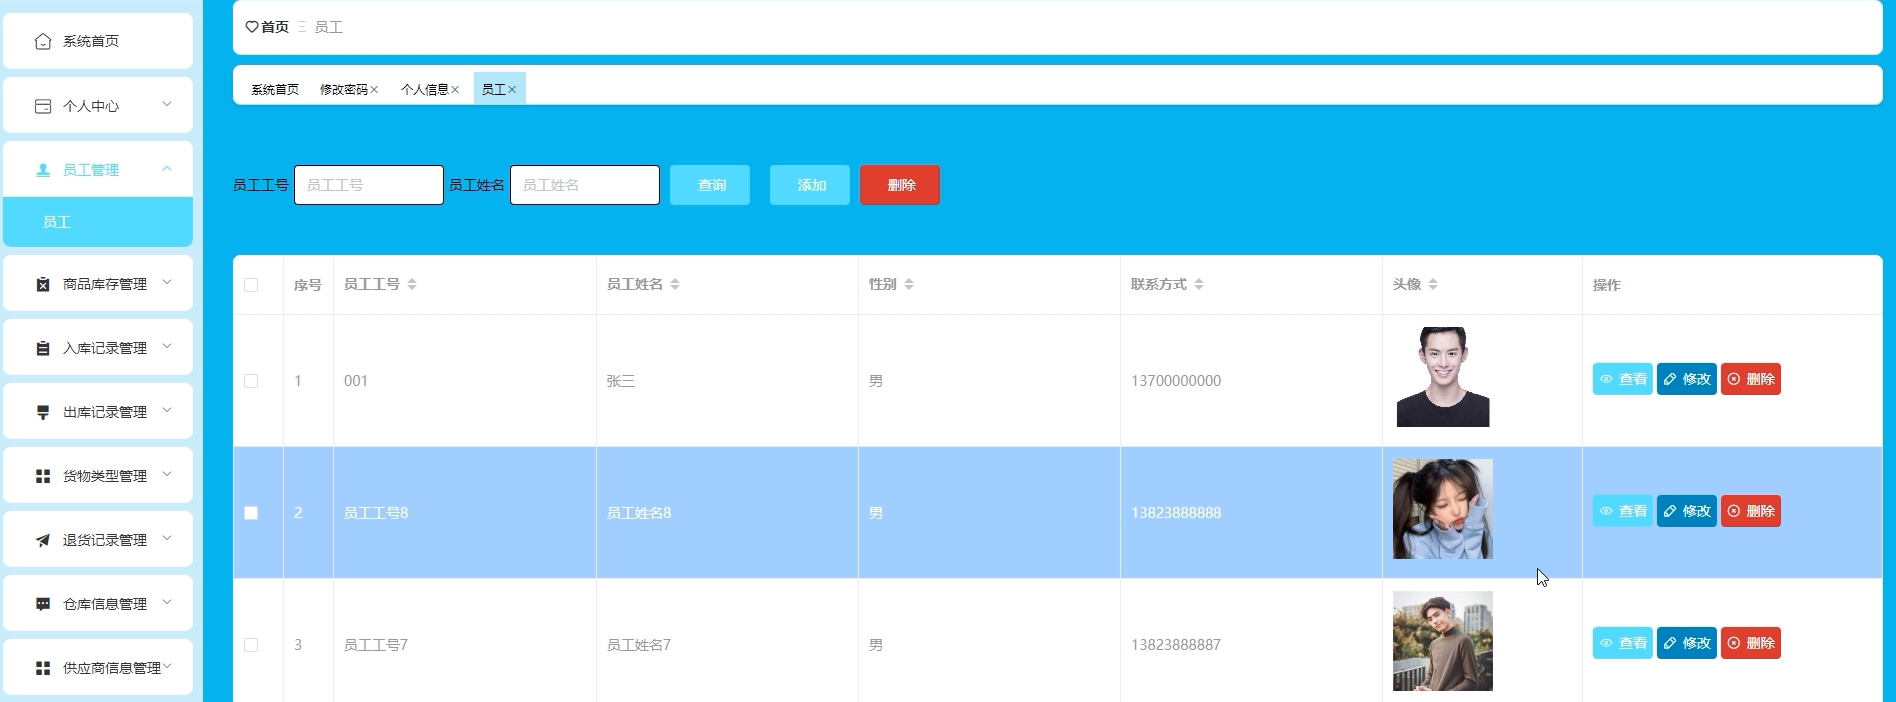Collapse the 员工管理 menu chevron
Viewport: 1896px width, 702px height.
tap(167, 169)
